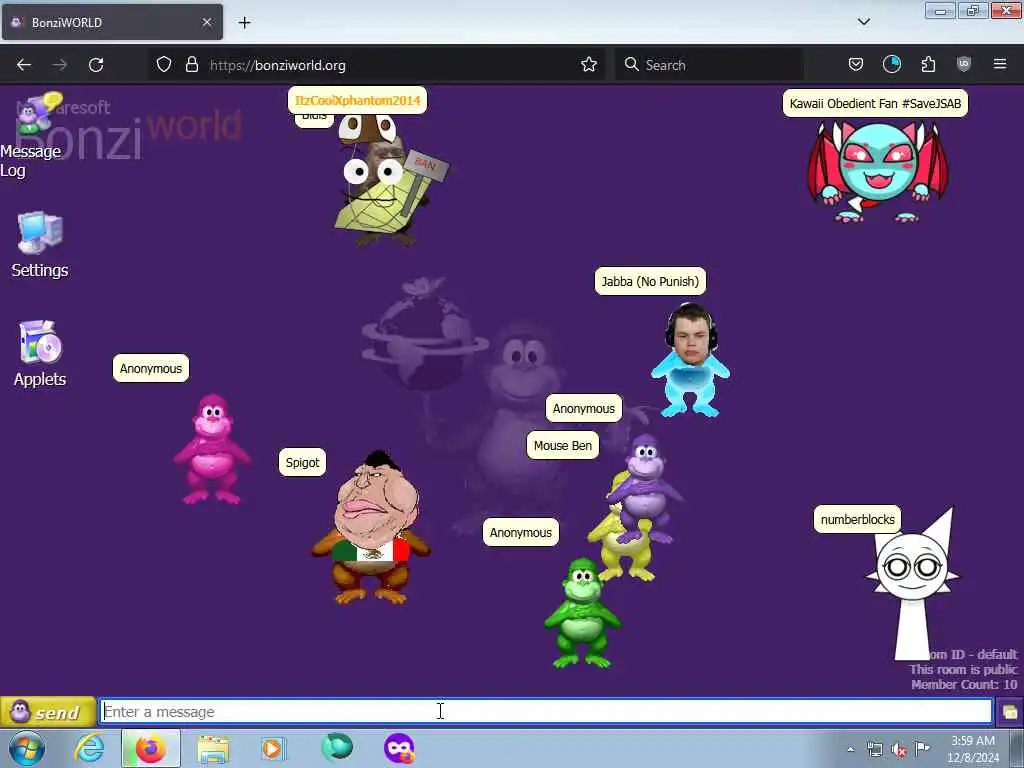The image size is (1024, 768).
Task: Click the purple Mouse Ben Bonzi
Action: coord(644,488)
